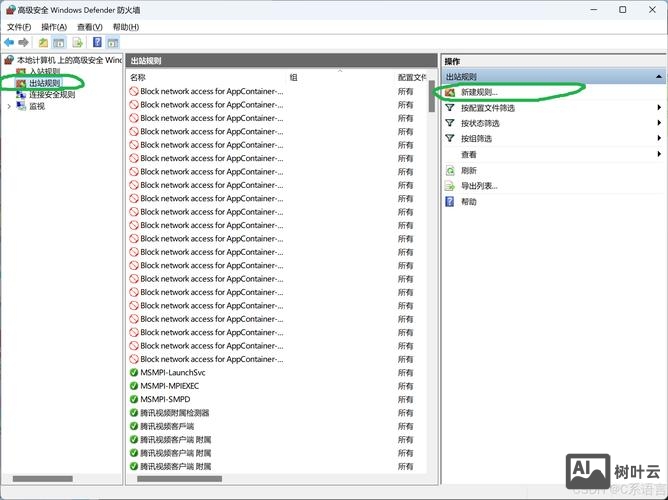The image size is (668, 500).
Task: Click the blue Back arrow in the toolbar
Action: [x=9, y=42]
